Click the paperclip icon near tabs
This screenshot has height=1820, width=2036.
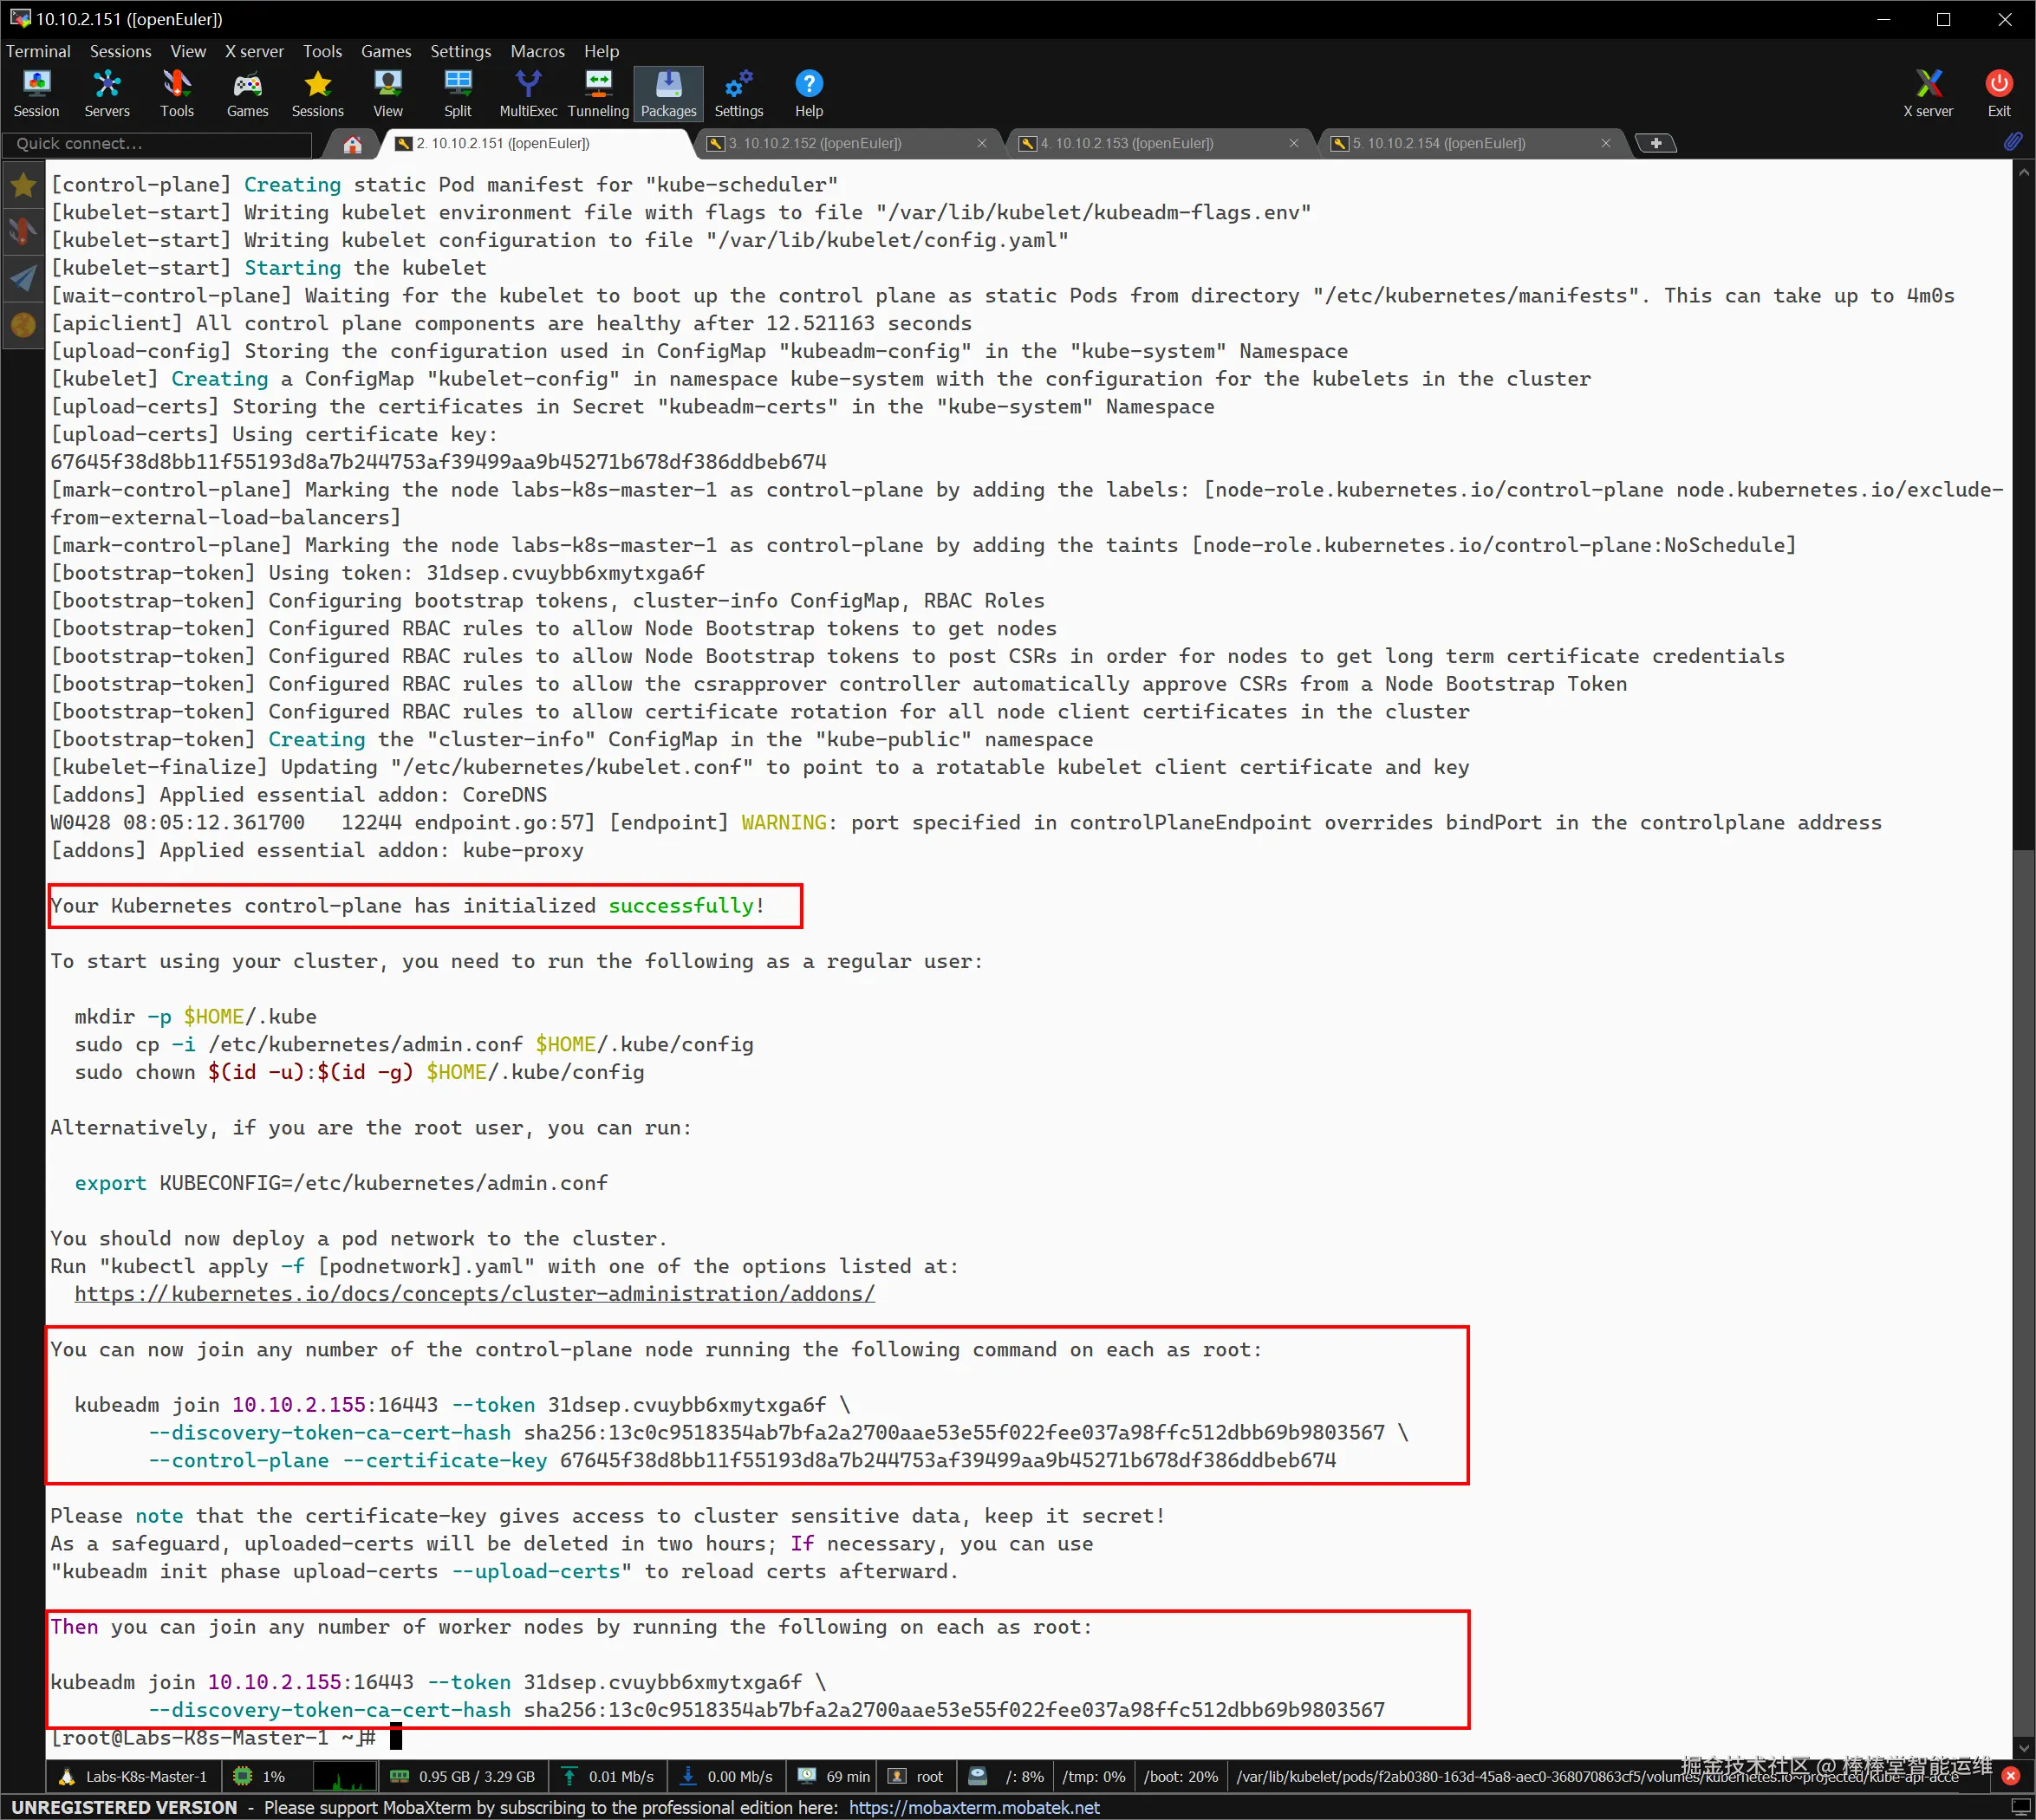click(2012, 143)
